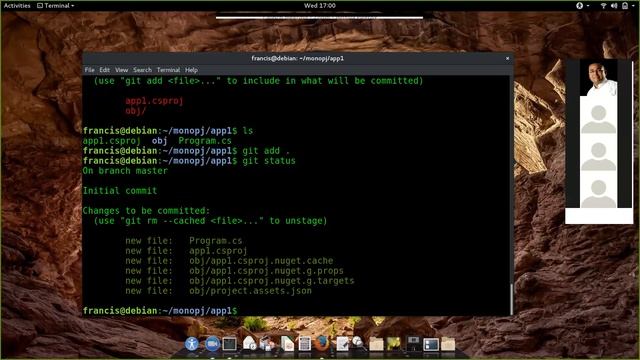Close the terminal window
This screenshot has height=360, width=640.
point(507,58)
